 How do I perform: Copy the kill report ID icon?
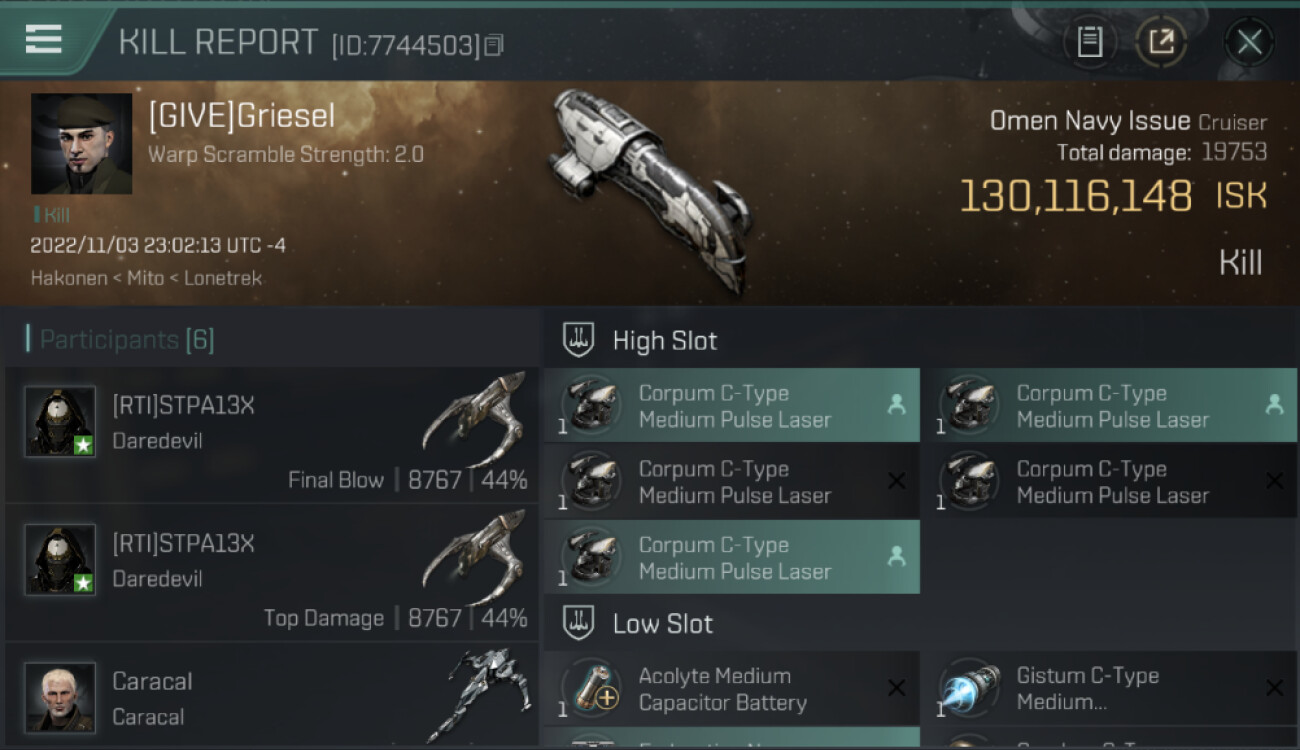pyautogui.click(x=493, y=45)
